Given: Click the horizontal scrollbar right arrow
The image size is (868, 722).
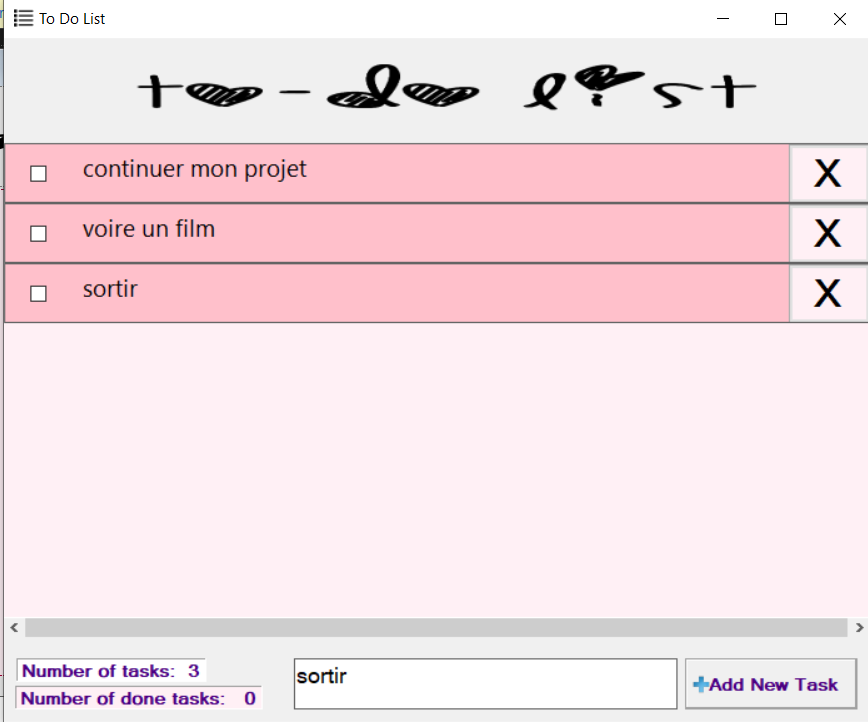Looking at the screenshot, I should (x=859, y=627).
